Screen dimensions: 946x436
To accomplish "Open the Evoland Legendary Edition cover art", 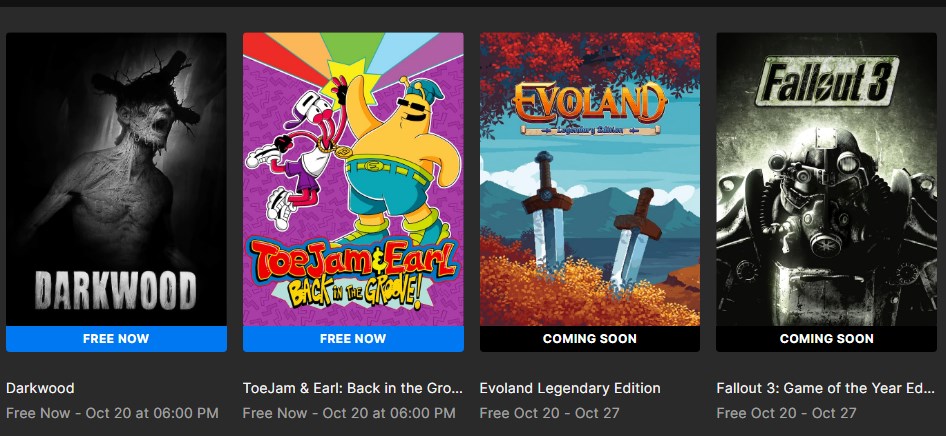I will (589, 179).
